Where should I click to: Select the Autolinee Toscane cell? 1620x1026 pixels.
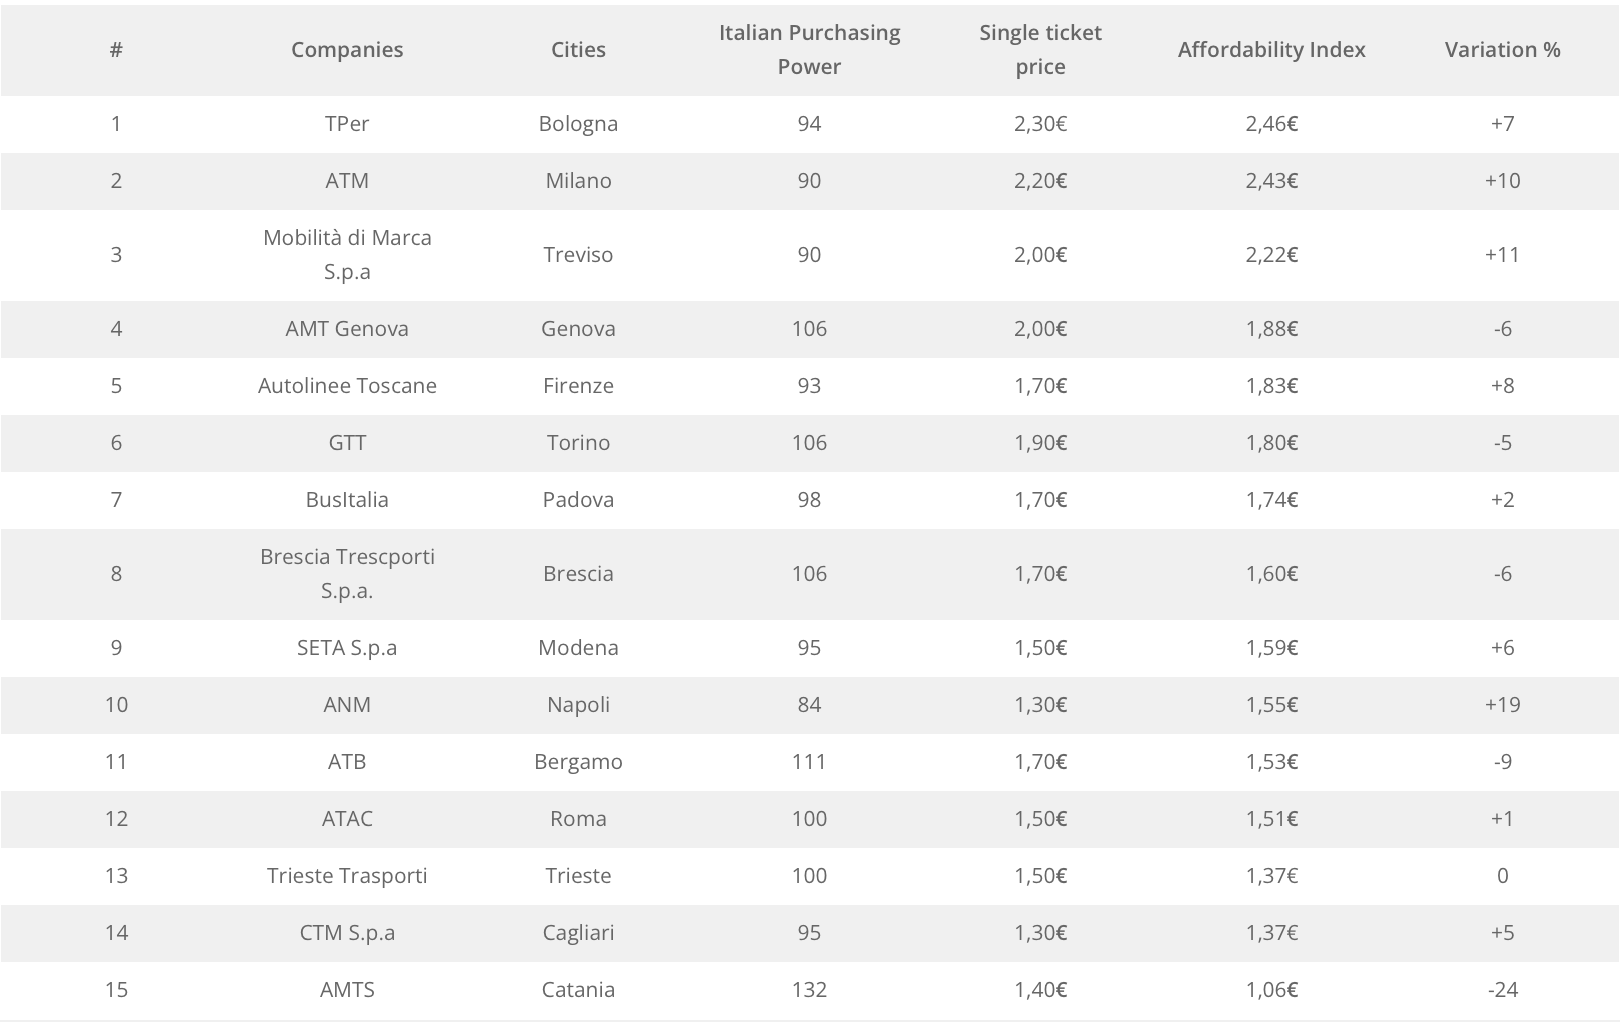pos(347,386)
